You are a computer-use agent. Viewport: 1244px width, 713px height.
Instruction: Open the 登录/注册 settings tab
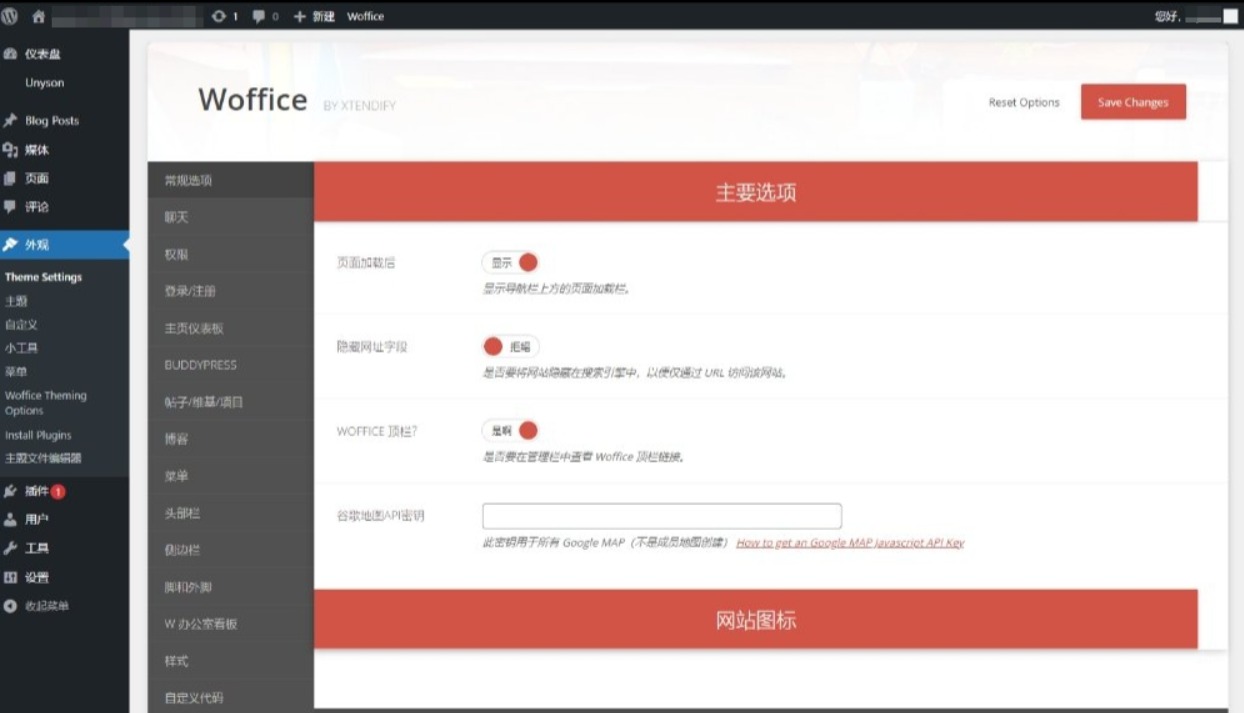point(231,291)
